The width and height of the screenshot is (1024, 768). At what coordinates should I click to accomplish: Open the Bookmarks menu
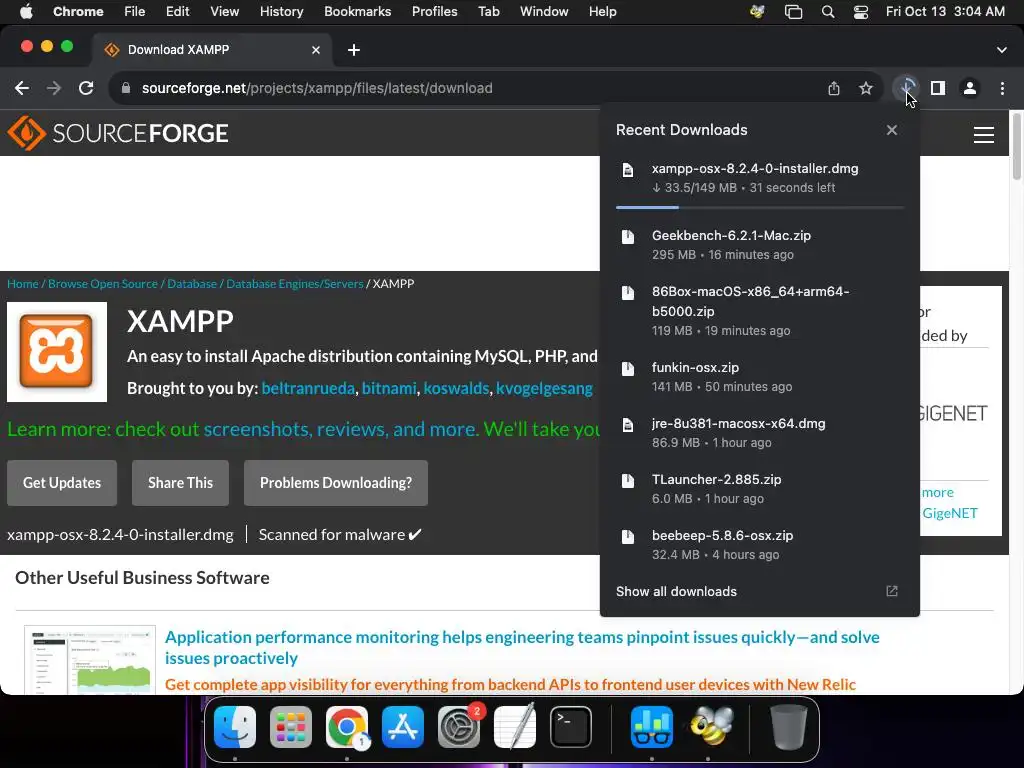pos(357,12)
